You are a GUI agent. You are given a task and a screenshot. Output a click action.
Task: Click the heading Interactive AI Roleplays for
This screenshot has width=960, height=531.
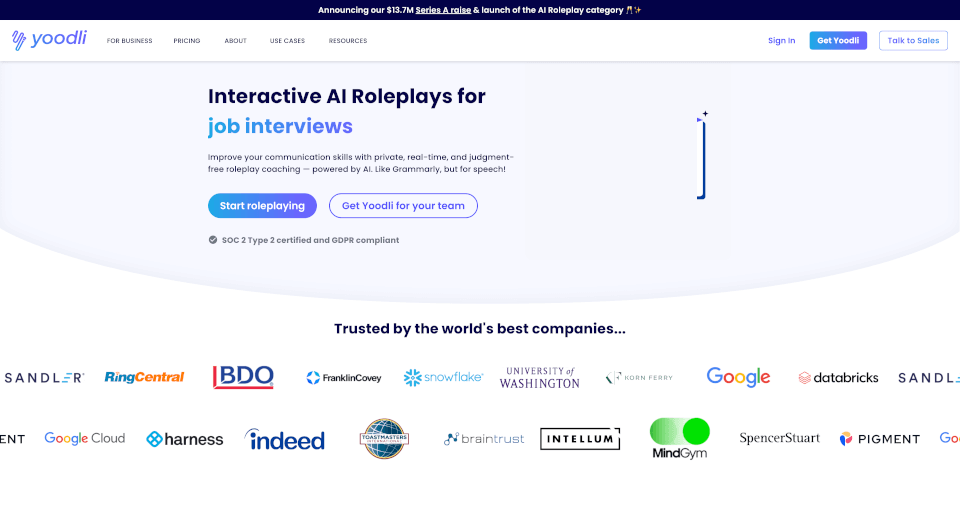(347, 96)
